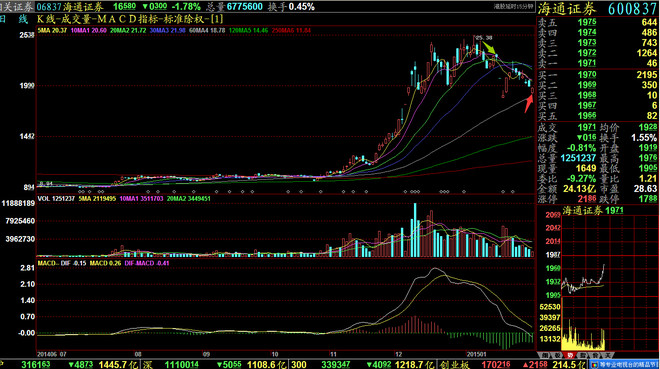Image resolution: width=660 pixels, height=369 pixels.
Task: Click the 买二 bid price 1969
Action: coord(587,85)
